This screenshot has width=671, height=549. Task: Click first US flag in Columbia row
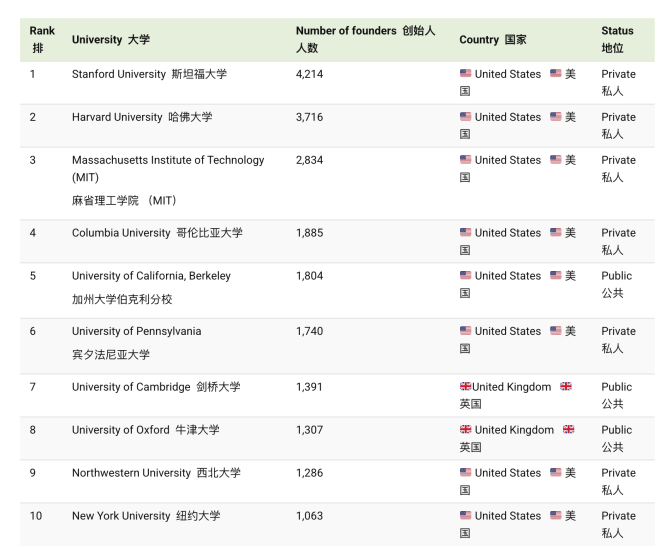(466, 232)
